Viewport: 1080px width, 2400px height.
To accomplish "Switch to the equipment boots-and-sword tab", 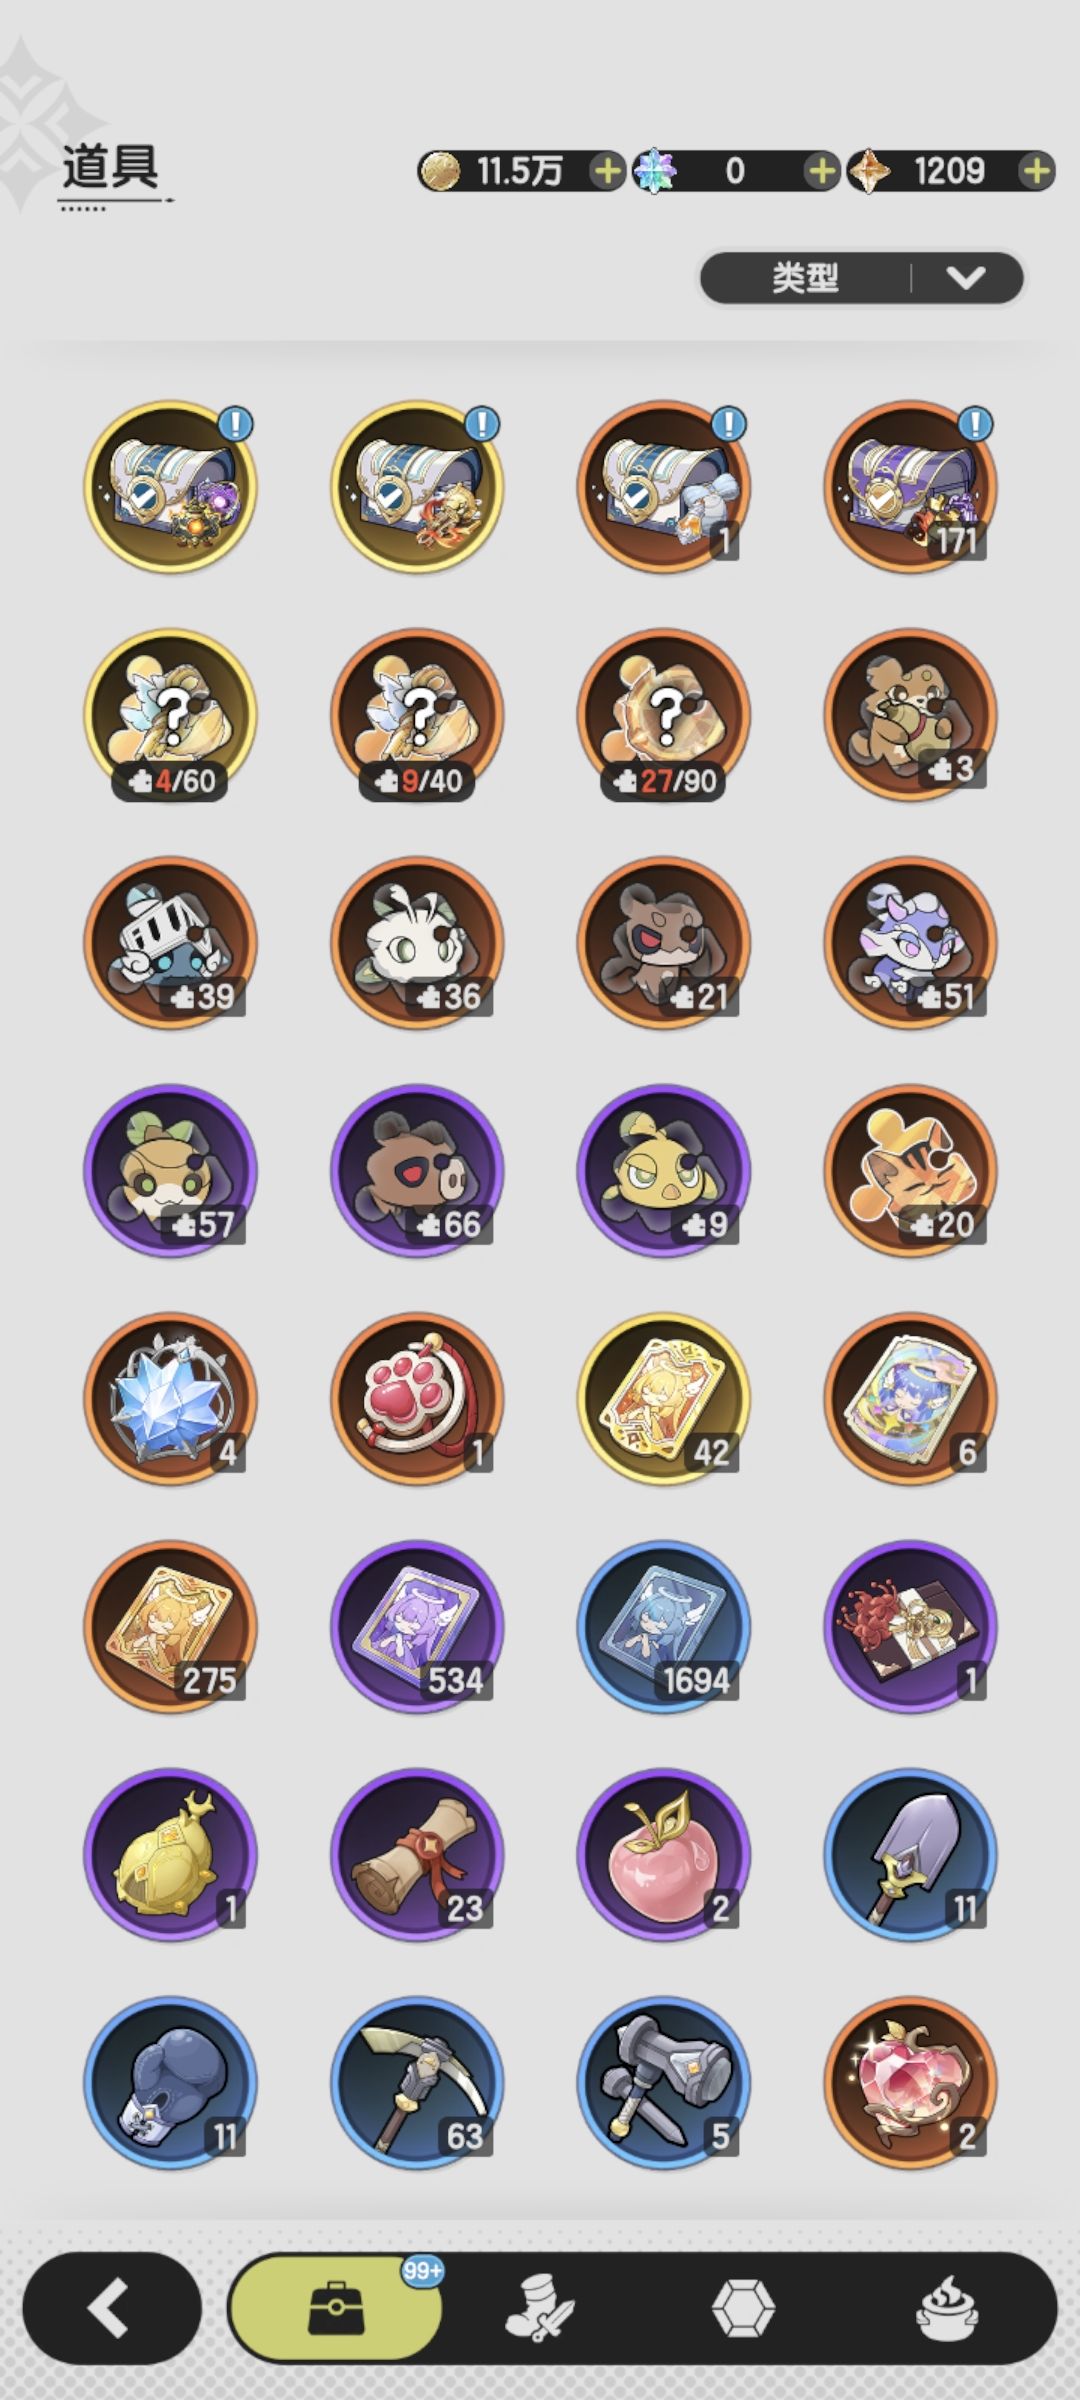I will 539,2308.
